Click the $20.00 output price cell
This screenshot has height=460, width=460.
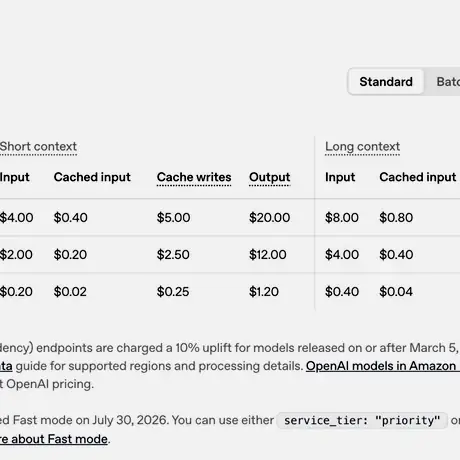click(269, 218)
